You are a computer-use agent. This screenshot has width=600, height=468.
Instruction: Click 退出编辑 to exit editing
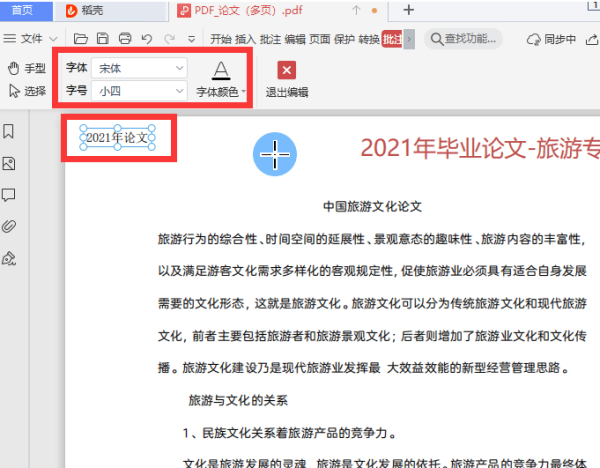287,80
